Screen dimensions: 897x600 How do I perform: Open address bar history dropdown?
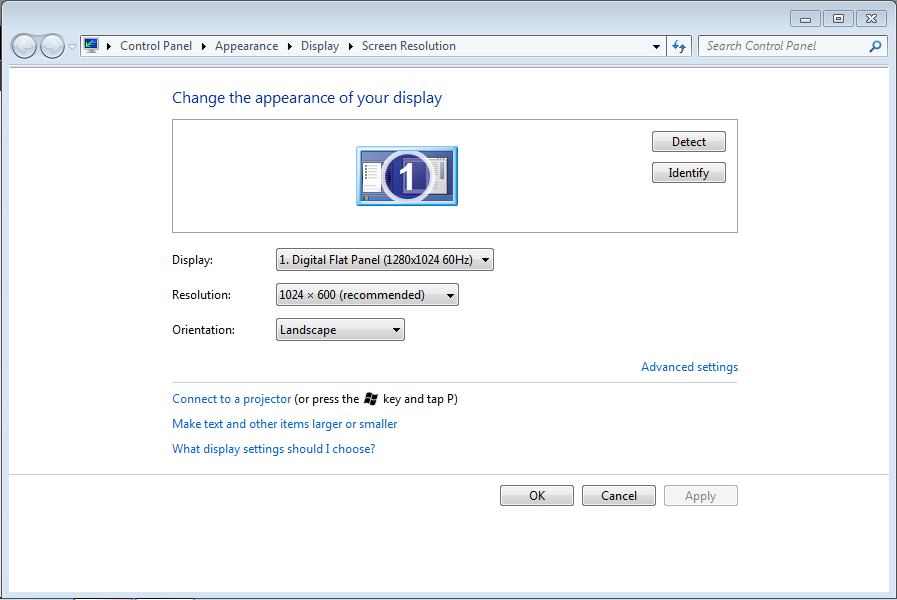tap(656, 46)
